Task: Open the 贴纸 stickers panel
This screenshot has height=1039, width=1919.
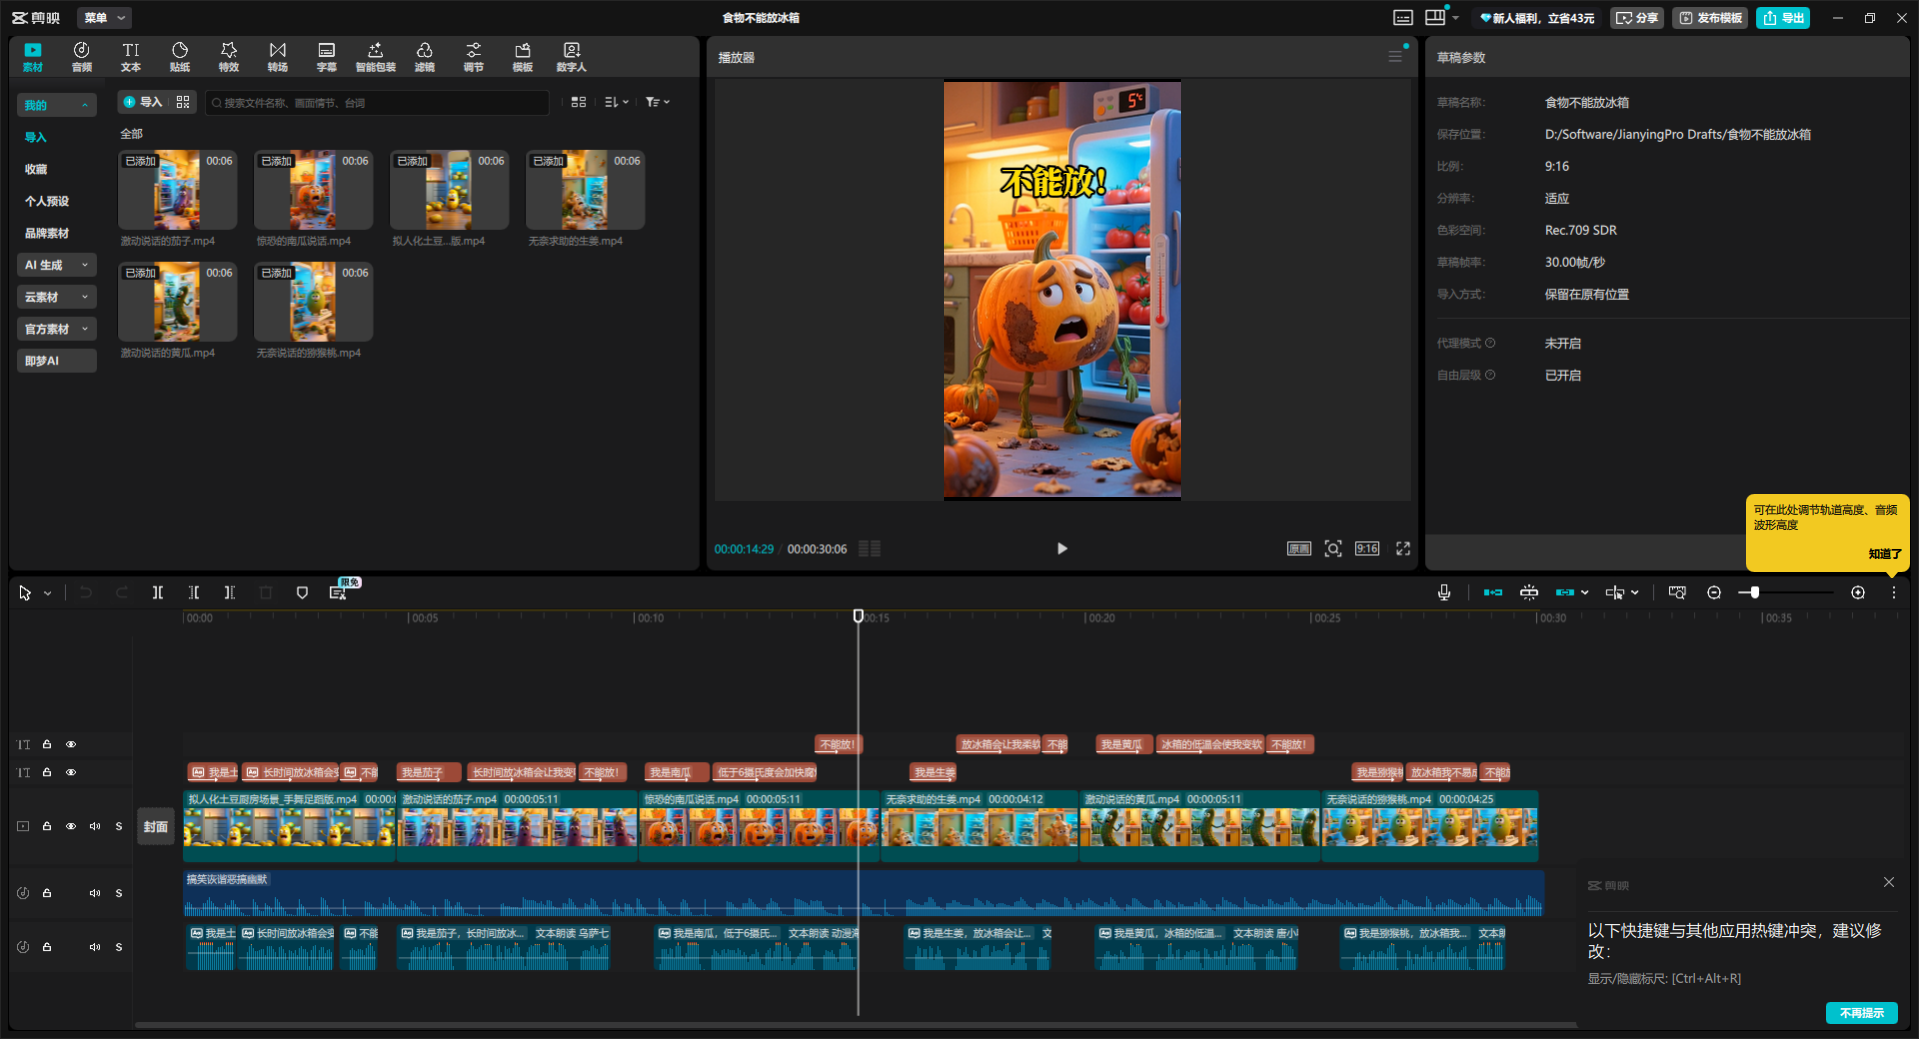Action: (180, 57)
